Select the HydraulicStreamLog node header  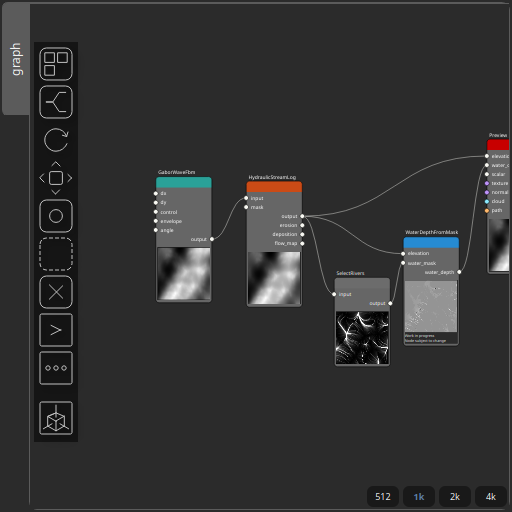click(274, 187)
